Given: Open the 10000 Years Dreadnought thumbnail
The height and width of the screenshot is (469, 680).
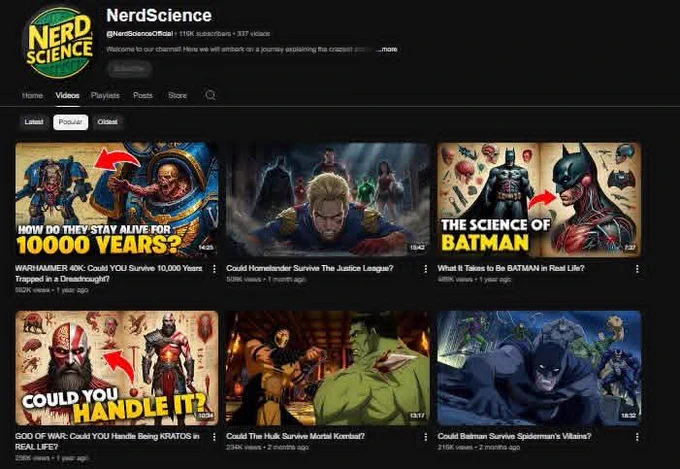Looking at the screenshot, I should pos(117,200).
